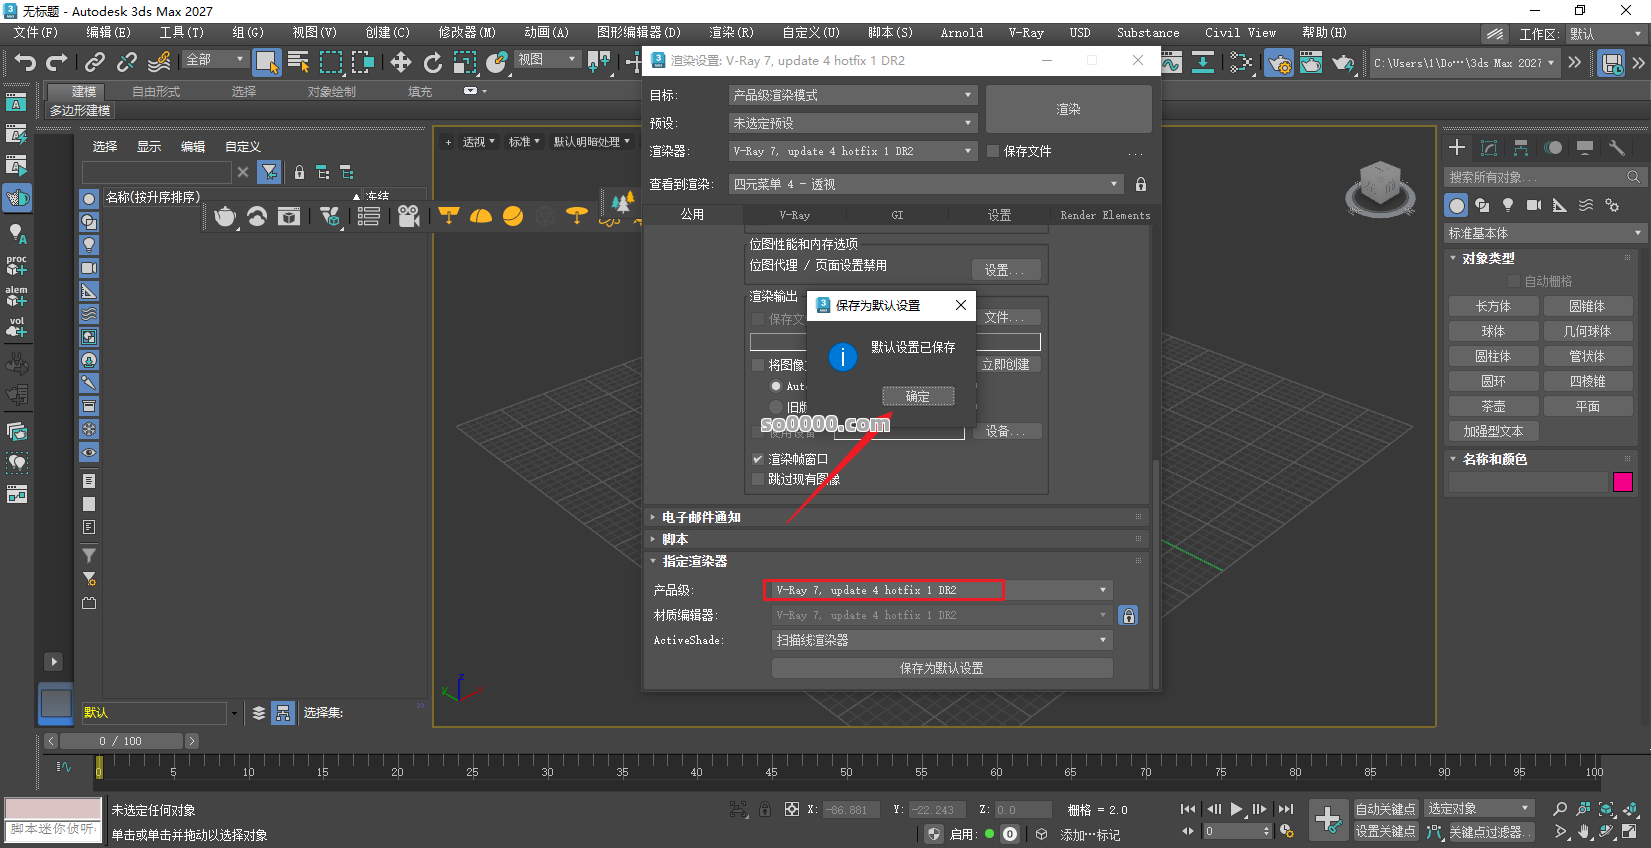This screenshot has width=1651, height=848.
Task: Switch to the Modify command panel
Action: [1489, 148]
